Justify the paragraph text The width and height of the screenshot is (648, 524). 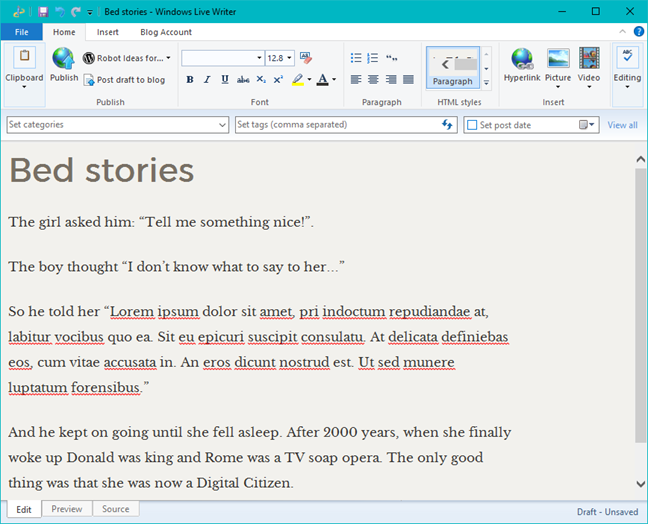coord(408,79)
